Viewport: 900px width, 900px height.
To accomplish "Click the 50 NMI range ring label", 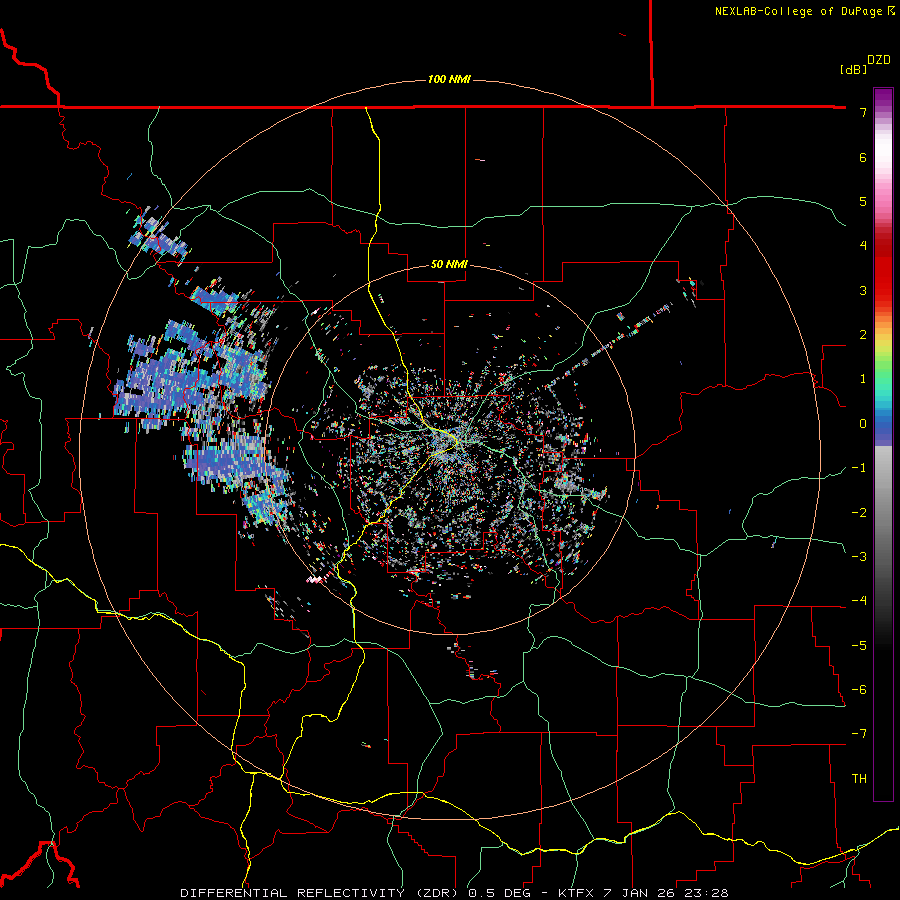I will pyautogui.click(x=449, y=264).
